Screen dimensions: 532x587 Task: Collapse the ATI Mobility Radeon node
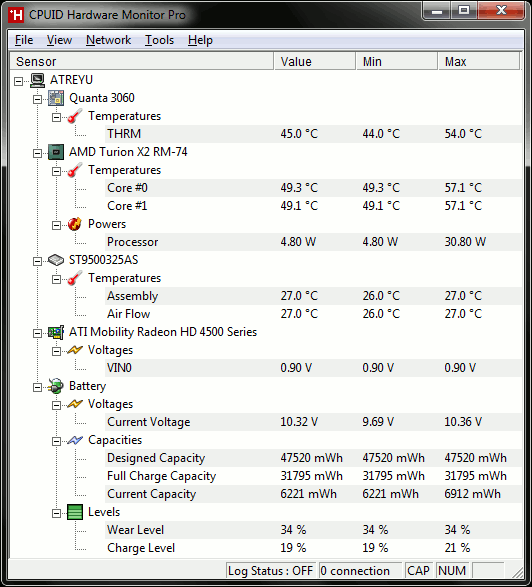37,333
